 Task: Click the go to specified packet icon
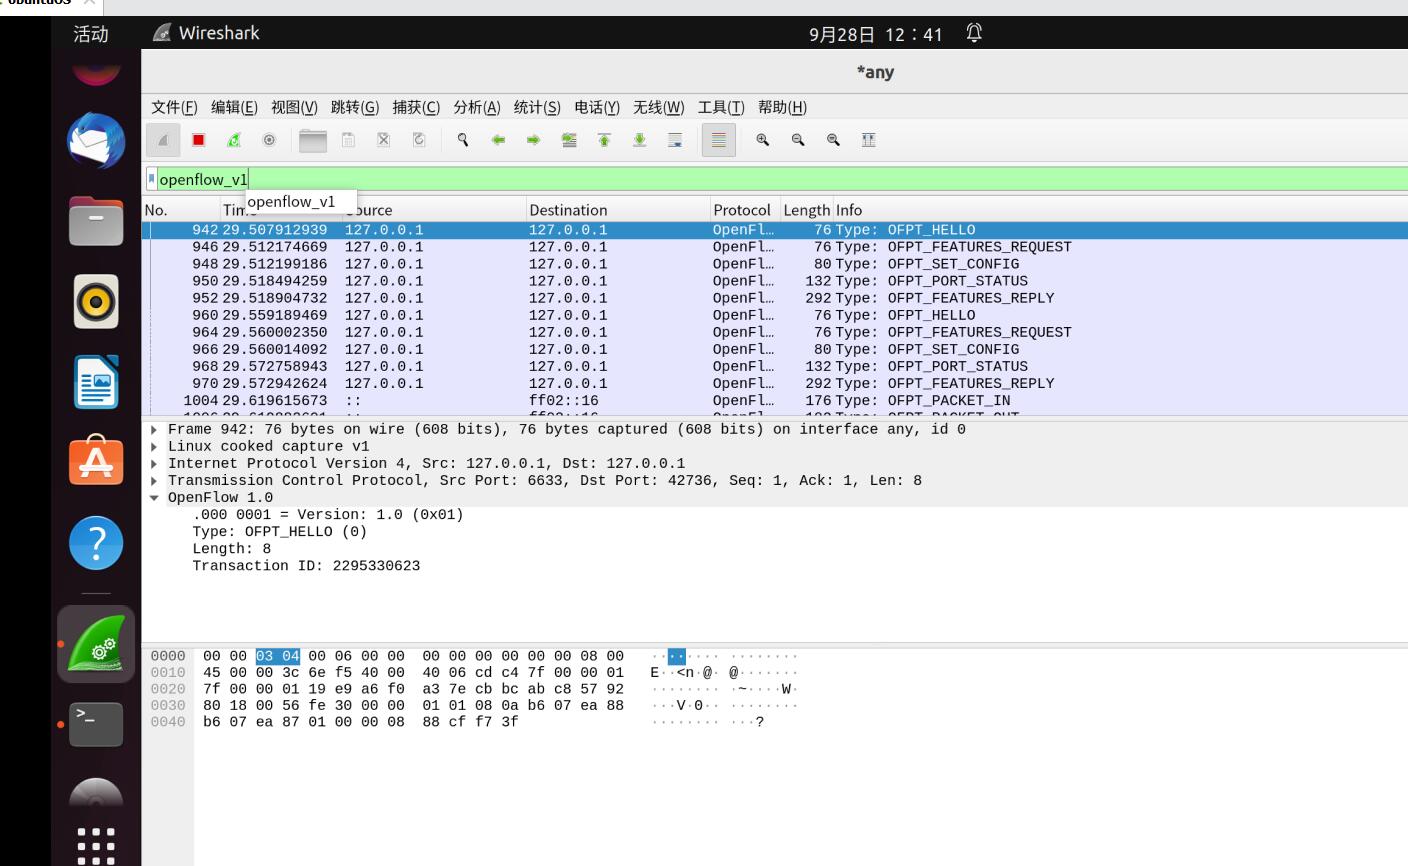[569, 140]
